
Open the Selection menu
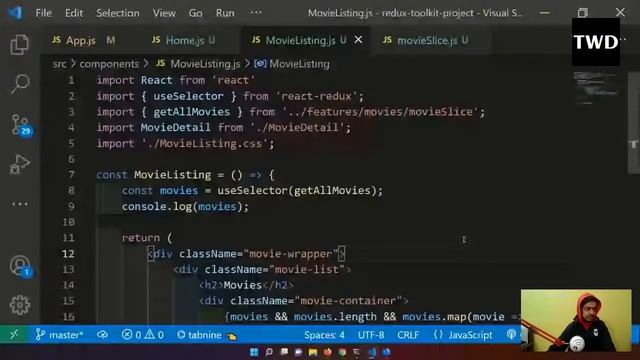(118, 13)
